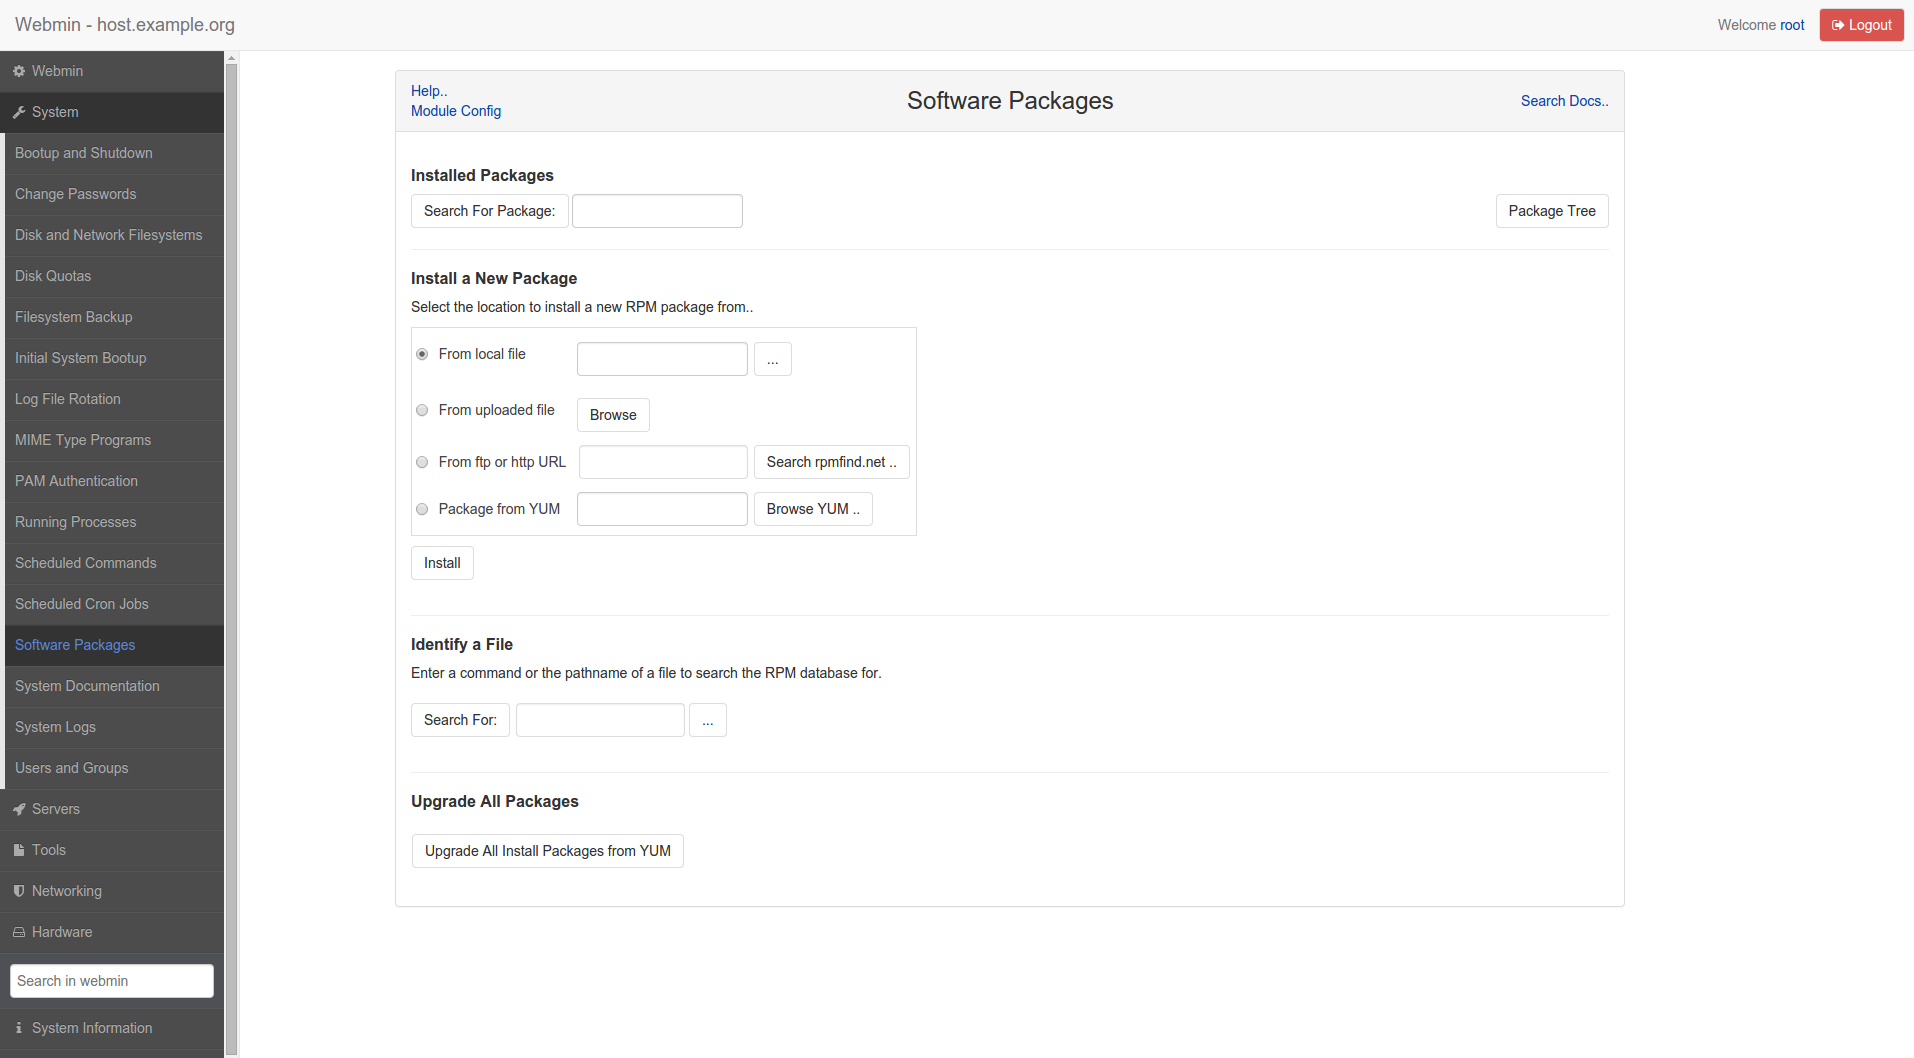Expand the Hardware sidebar section

coord(62,932)
